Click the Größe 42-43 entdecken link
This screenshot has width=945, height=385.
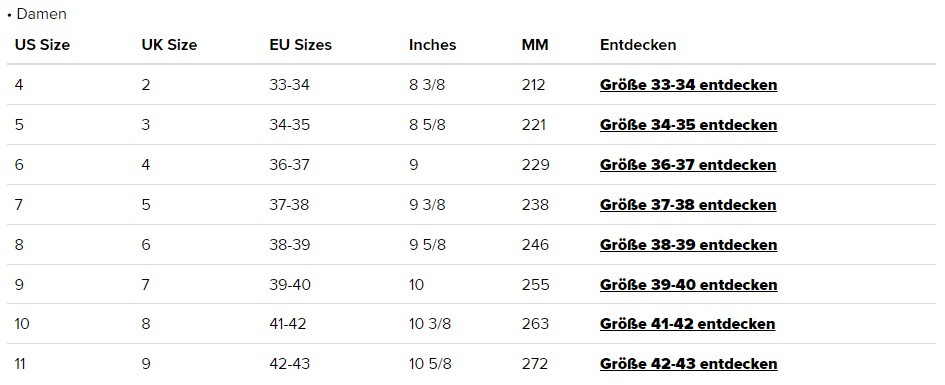[688, 364]
